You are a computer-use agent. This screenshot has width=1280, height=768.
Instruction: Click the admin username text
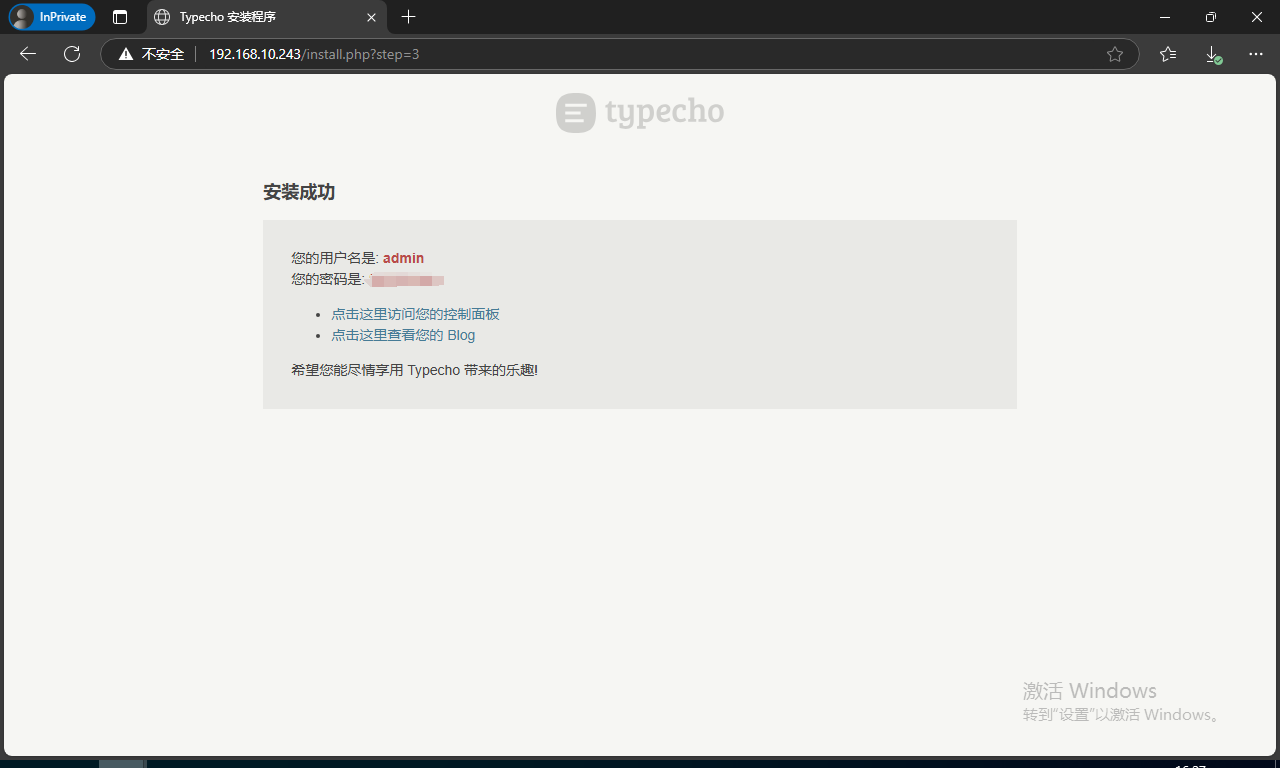click(x=403, y=258)
